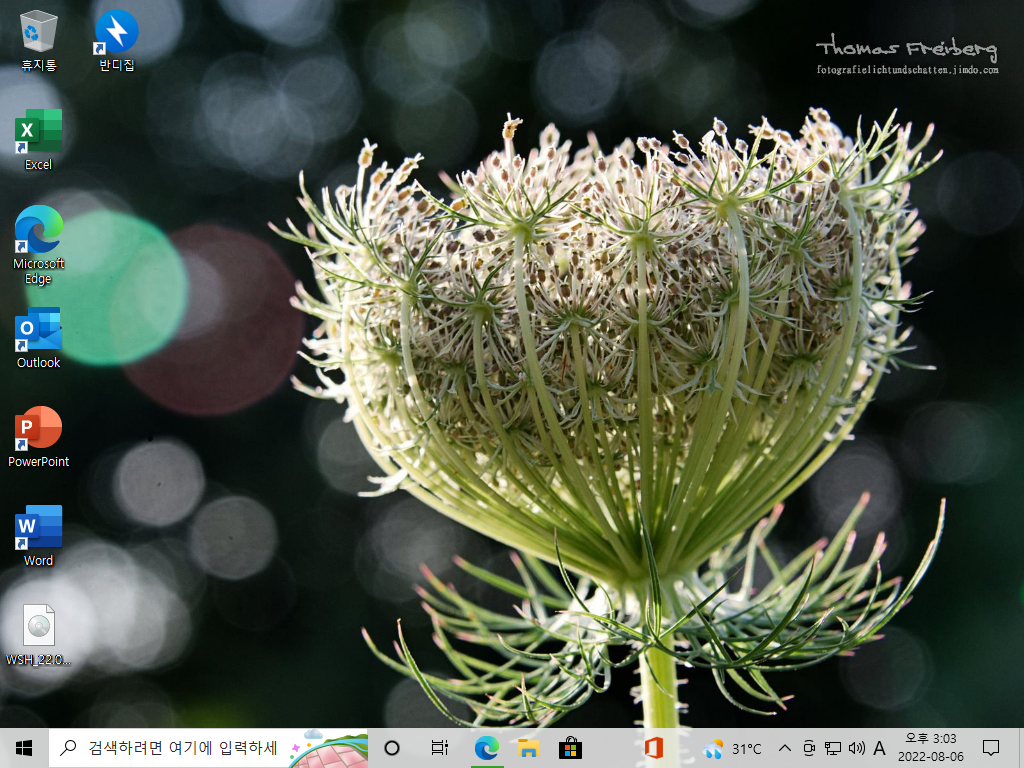This screenshot has height=768, width=1024.
Task: Select the WSH_22.0 disc image file
Action: (x=39, y=635)
